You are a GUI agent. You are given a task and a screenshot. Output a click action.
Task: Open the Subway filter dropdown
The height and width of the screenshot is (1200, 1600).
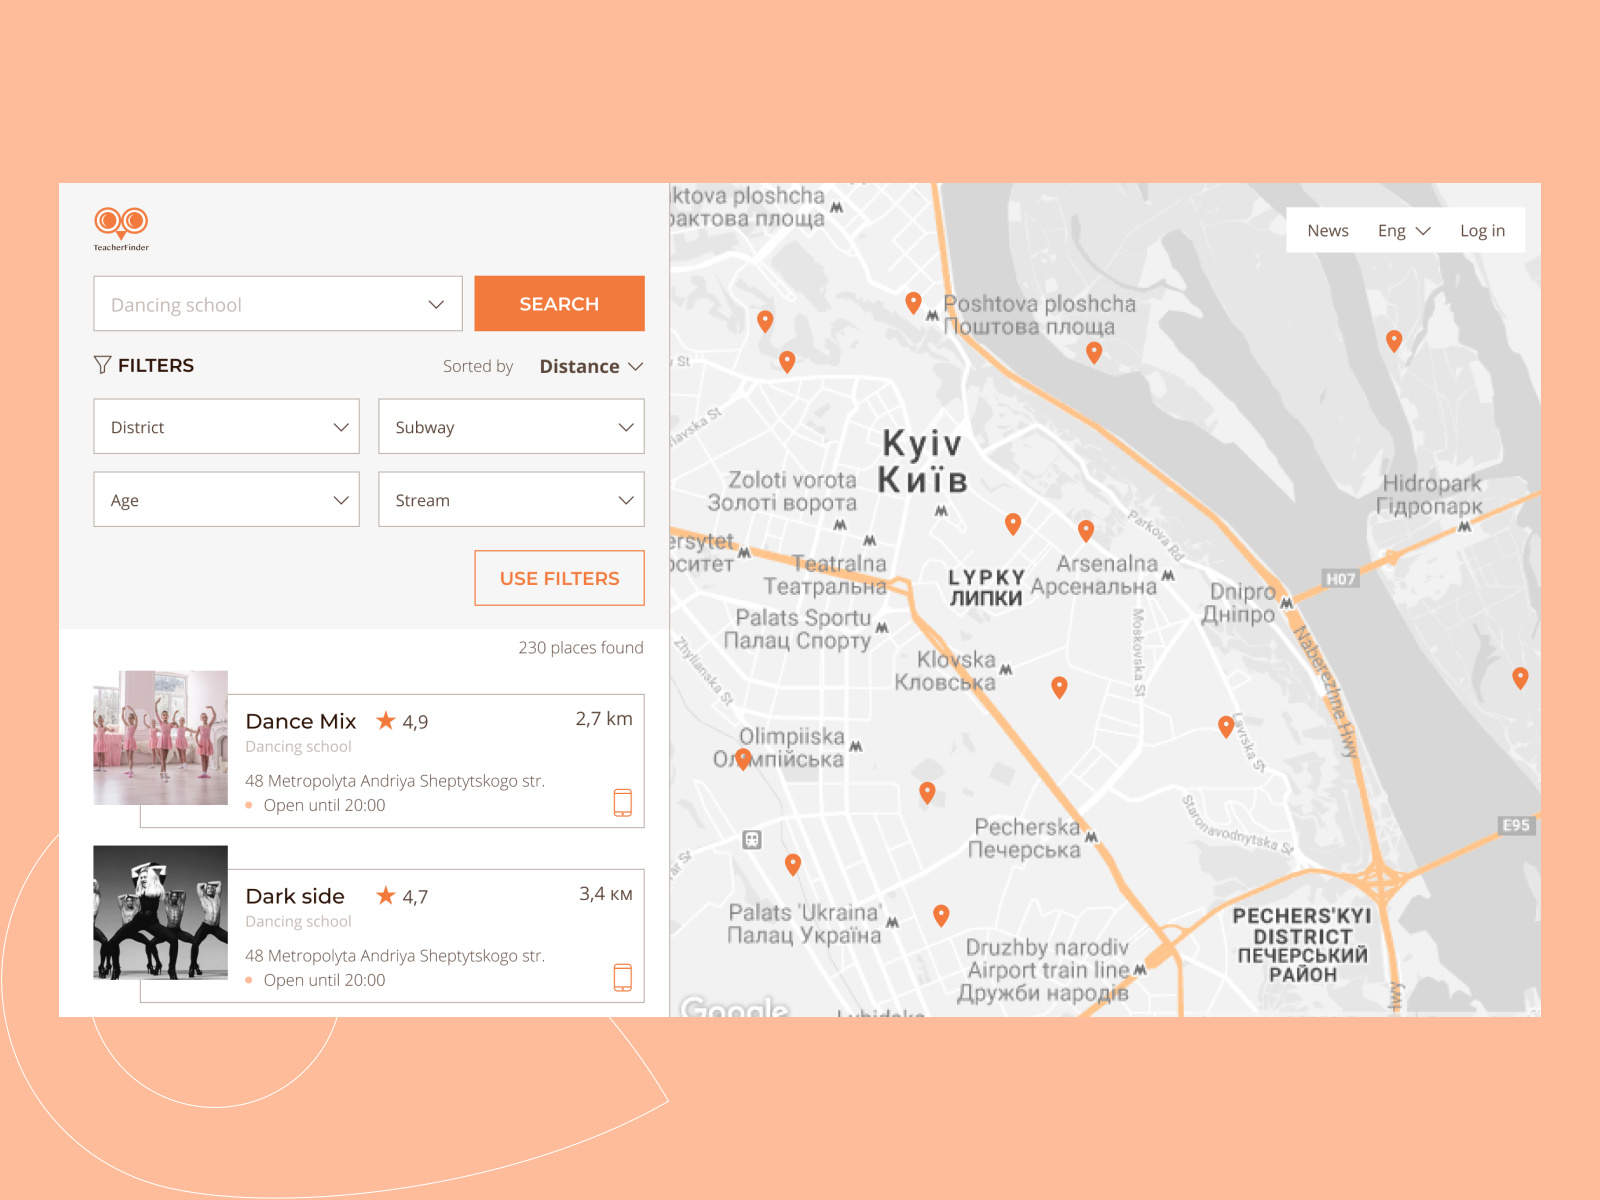coord(511,426)
